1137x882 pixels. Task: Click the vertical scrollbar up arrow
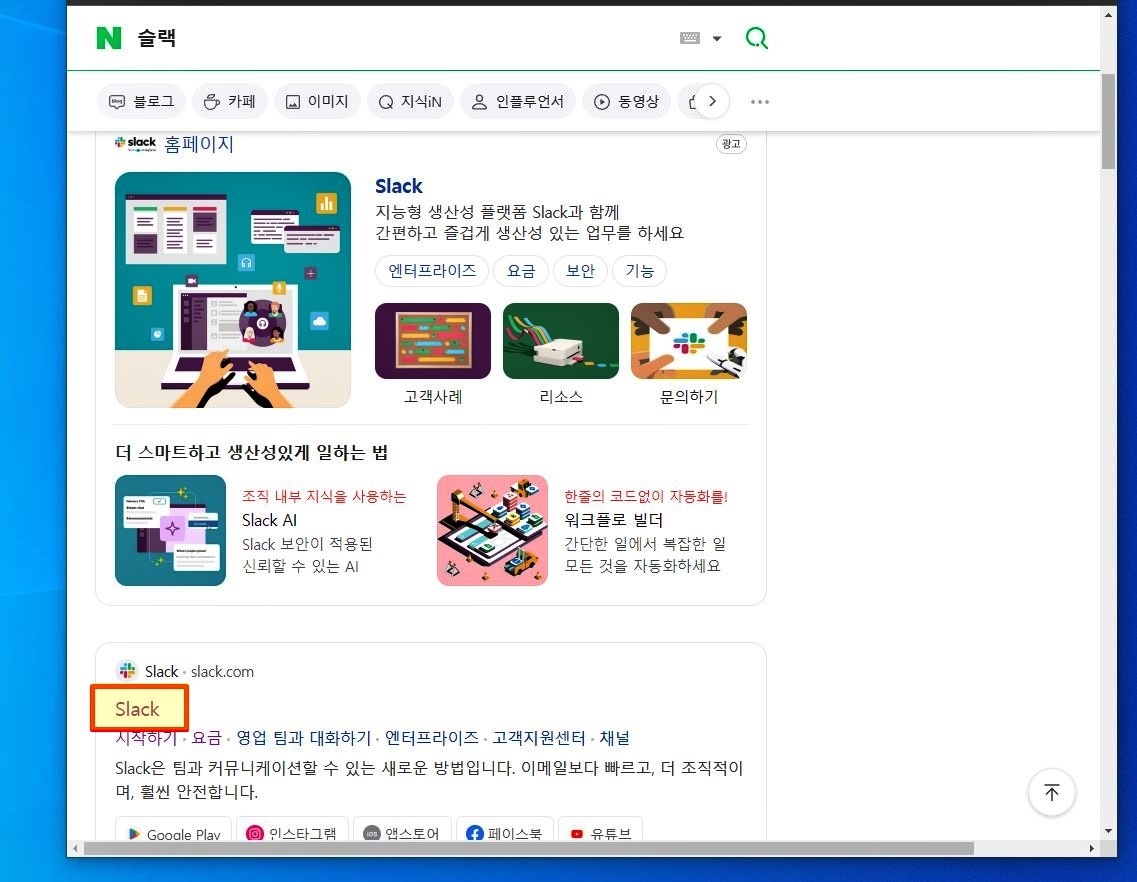1108,15
